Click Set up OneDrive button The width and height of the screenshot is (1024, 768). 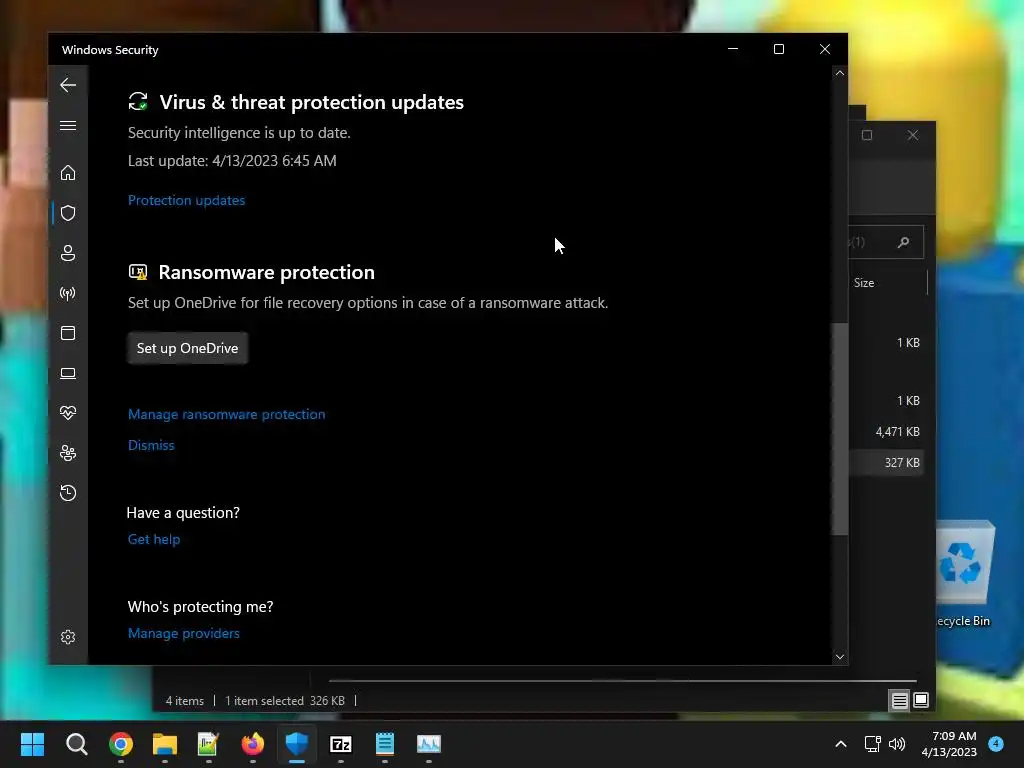187,348
